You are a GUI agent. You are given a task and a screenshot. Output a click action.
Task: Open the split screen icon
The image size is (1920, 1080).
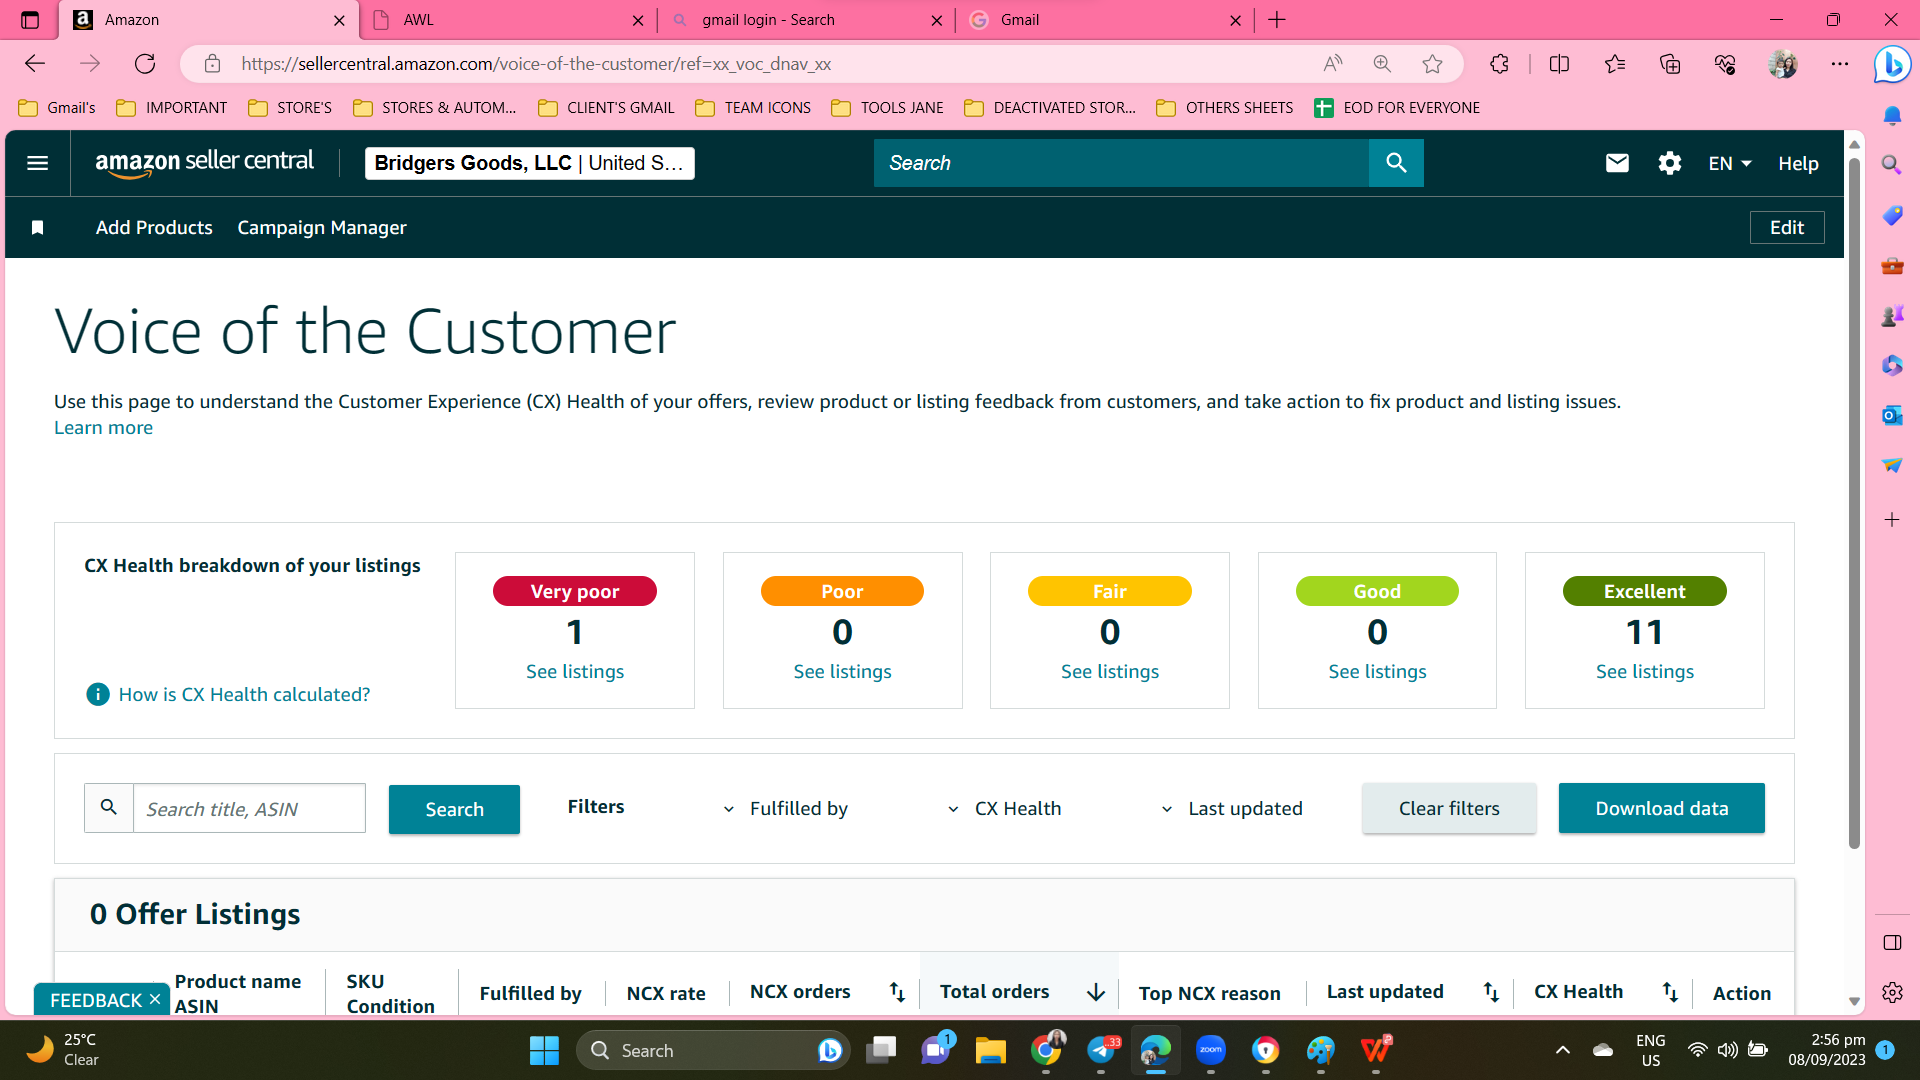[1559, 64]
